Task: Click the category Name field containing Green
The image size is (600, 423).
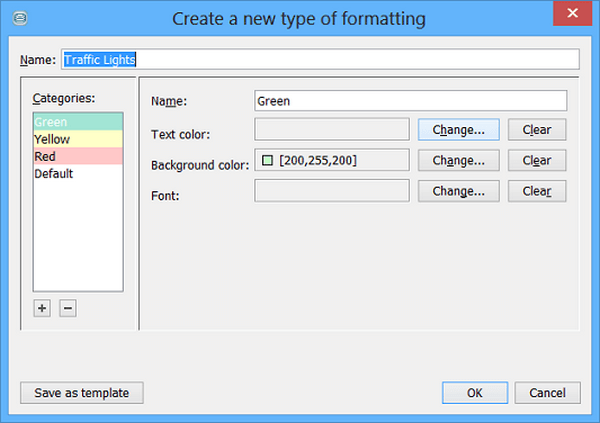Action: click(410, 101)
